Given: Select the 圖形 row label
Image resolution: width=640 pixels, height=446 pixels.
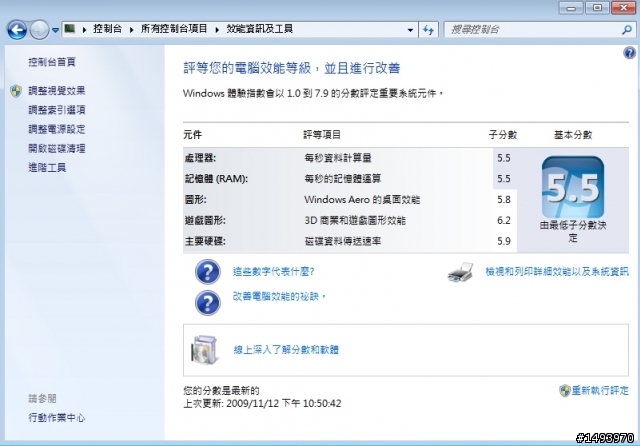Looking at the screenshot, I should click(196, 200).
